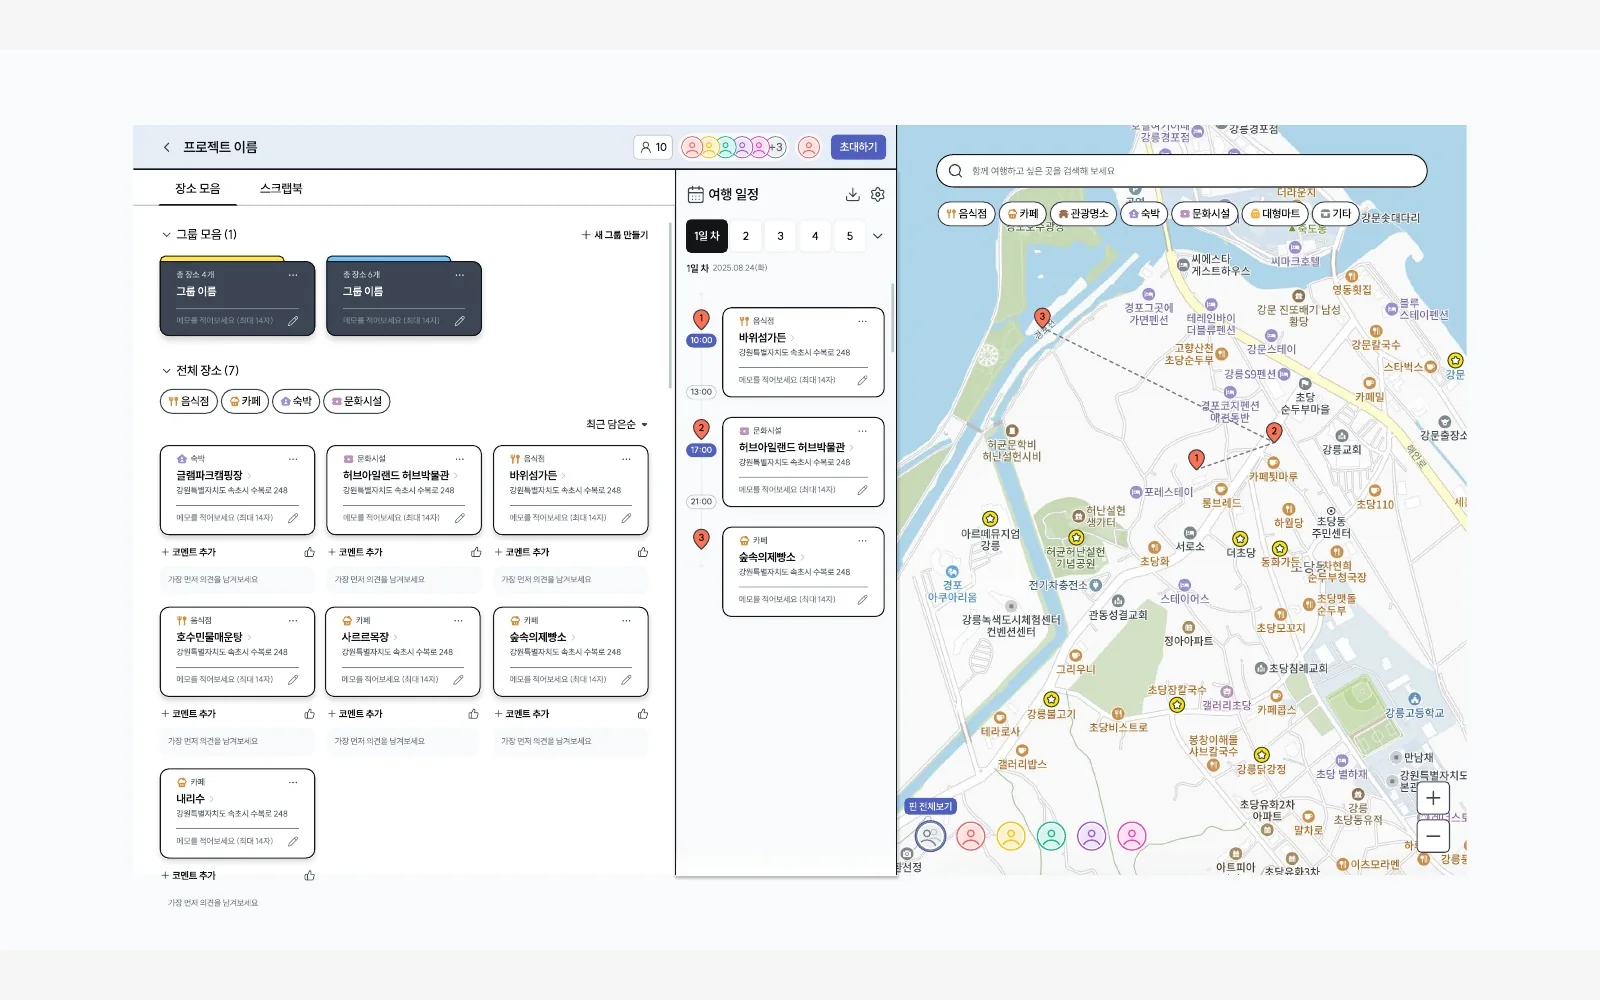1600x1000 pixels.
Task: Go back with the arrow beside 프로젝트 이름
Action: 166,147
